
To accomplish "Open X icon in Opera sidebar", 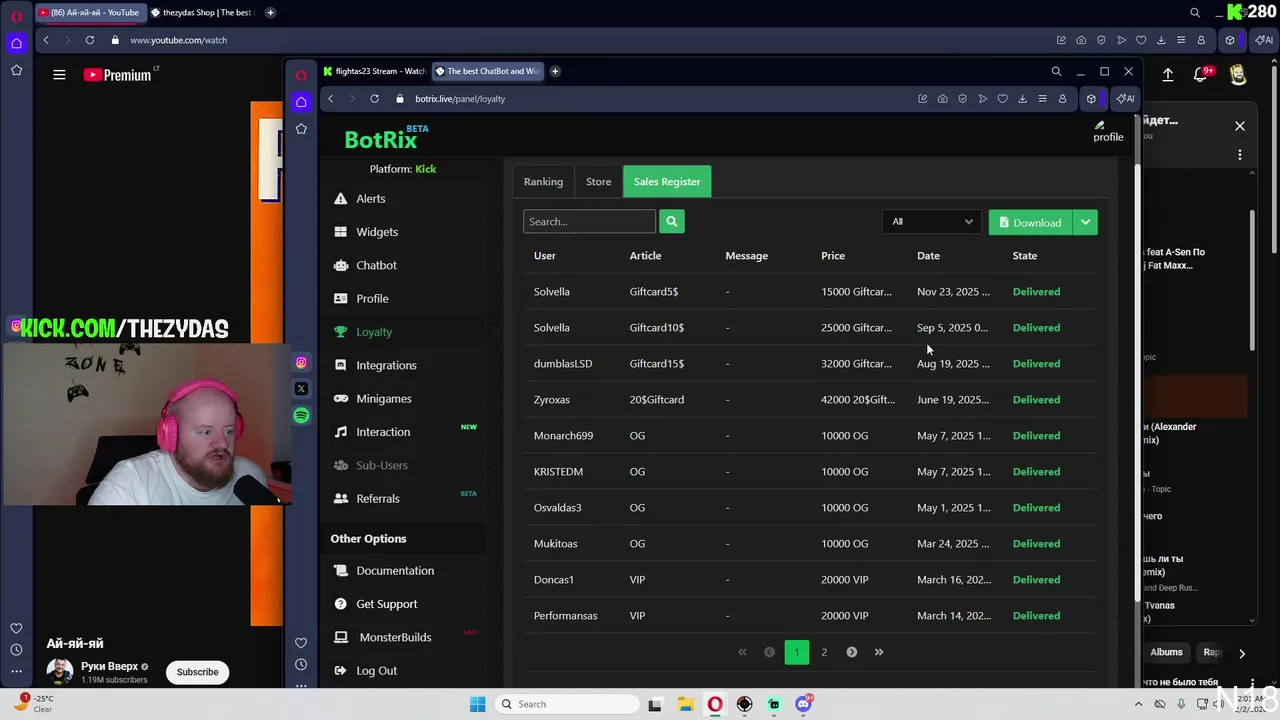I will (x=301, y=388).
